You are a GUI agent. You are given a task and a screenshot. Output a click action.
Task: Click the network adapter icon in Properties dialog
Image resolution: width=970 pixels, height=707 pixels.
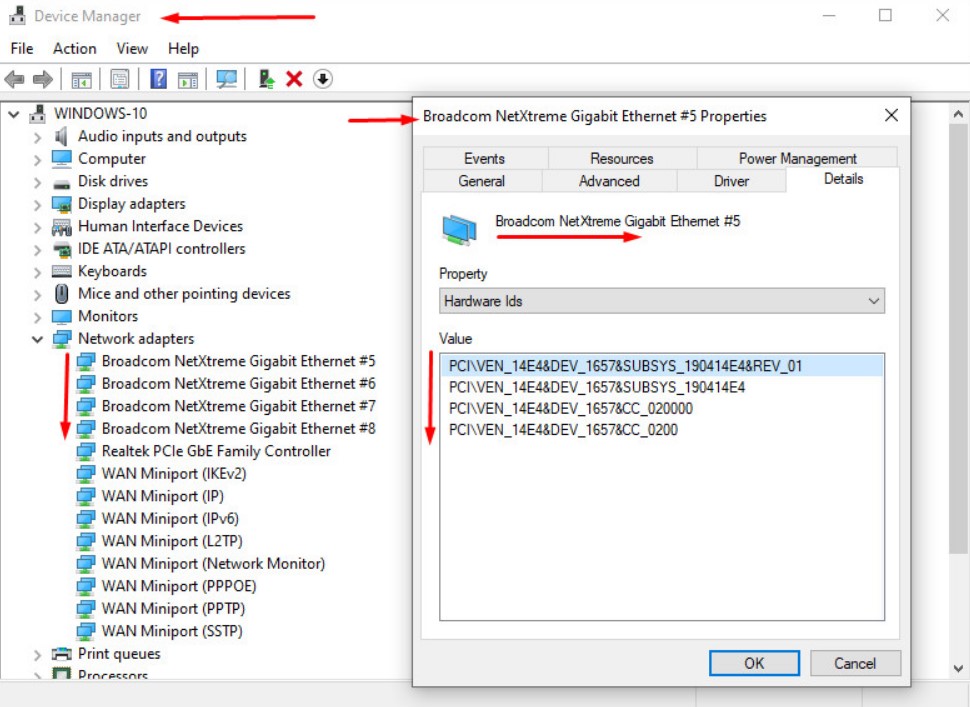tap(459, 229)
